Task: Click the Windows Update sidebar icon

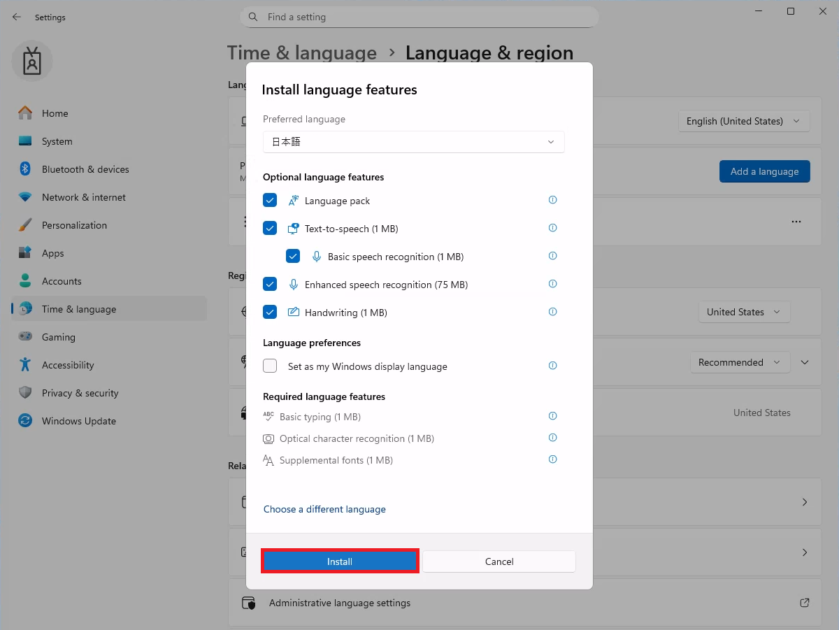Action: pos(25,421)
